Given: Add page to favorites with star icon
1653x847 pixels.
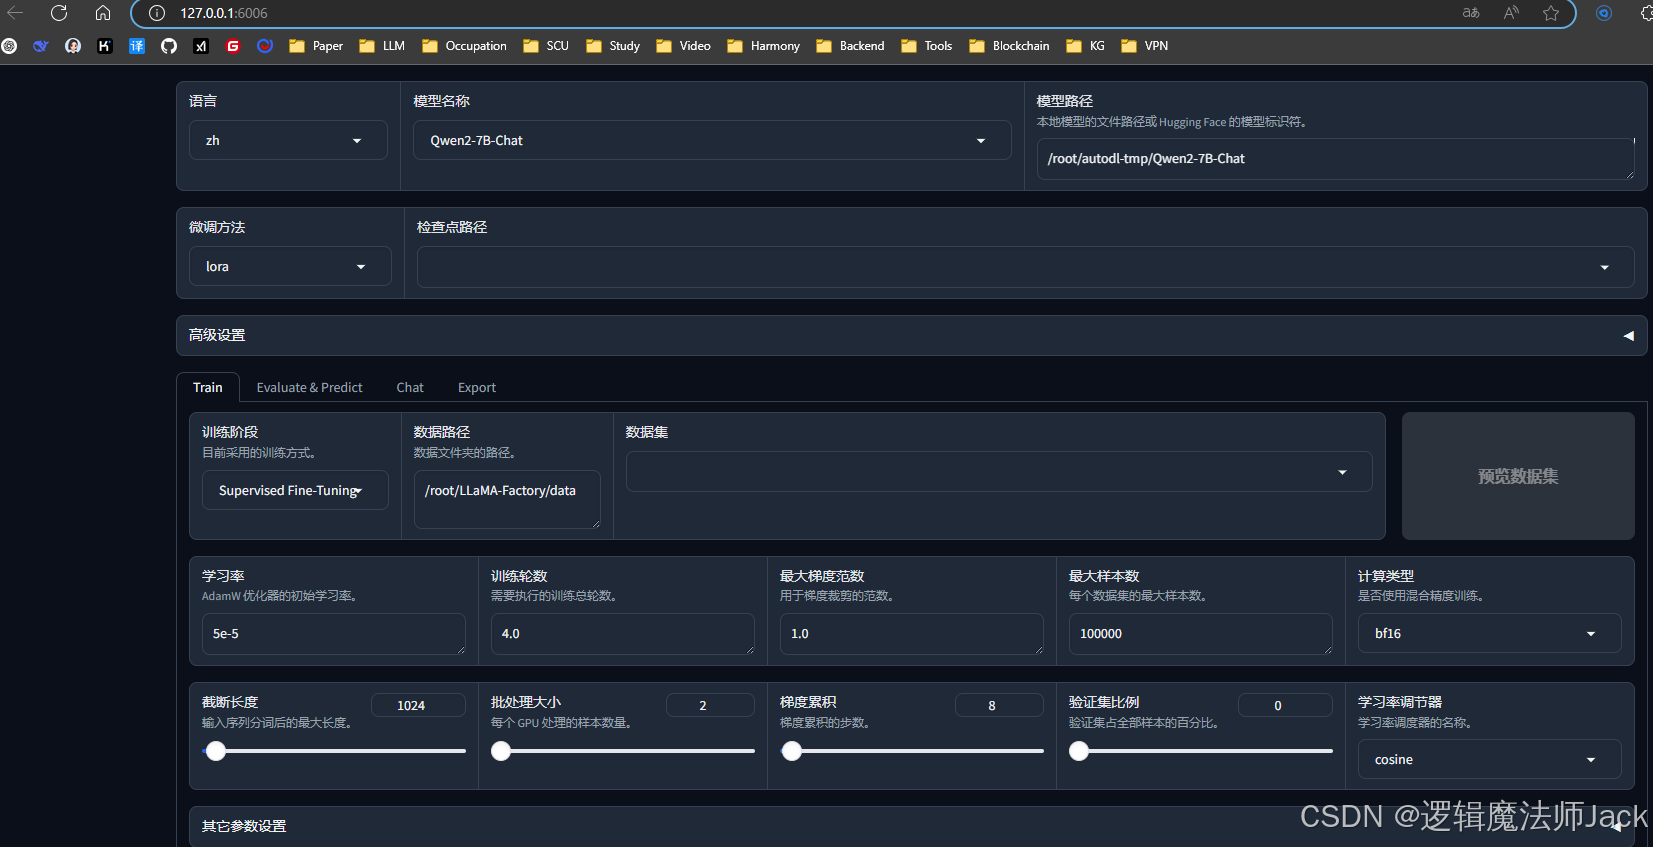Looking at the screenshot, I should click(x=1551, y=13).
